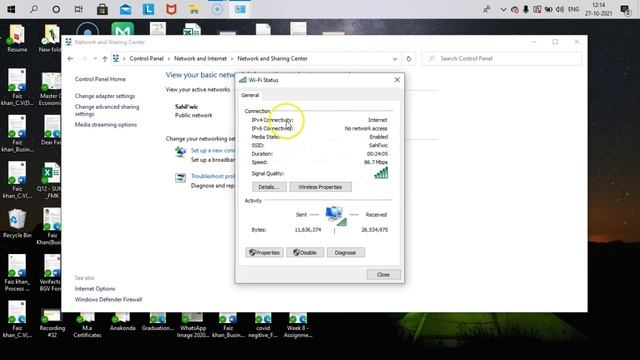
Task: Open the Mail app on the taskbar
Action: pos(125,9)
